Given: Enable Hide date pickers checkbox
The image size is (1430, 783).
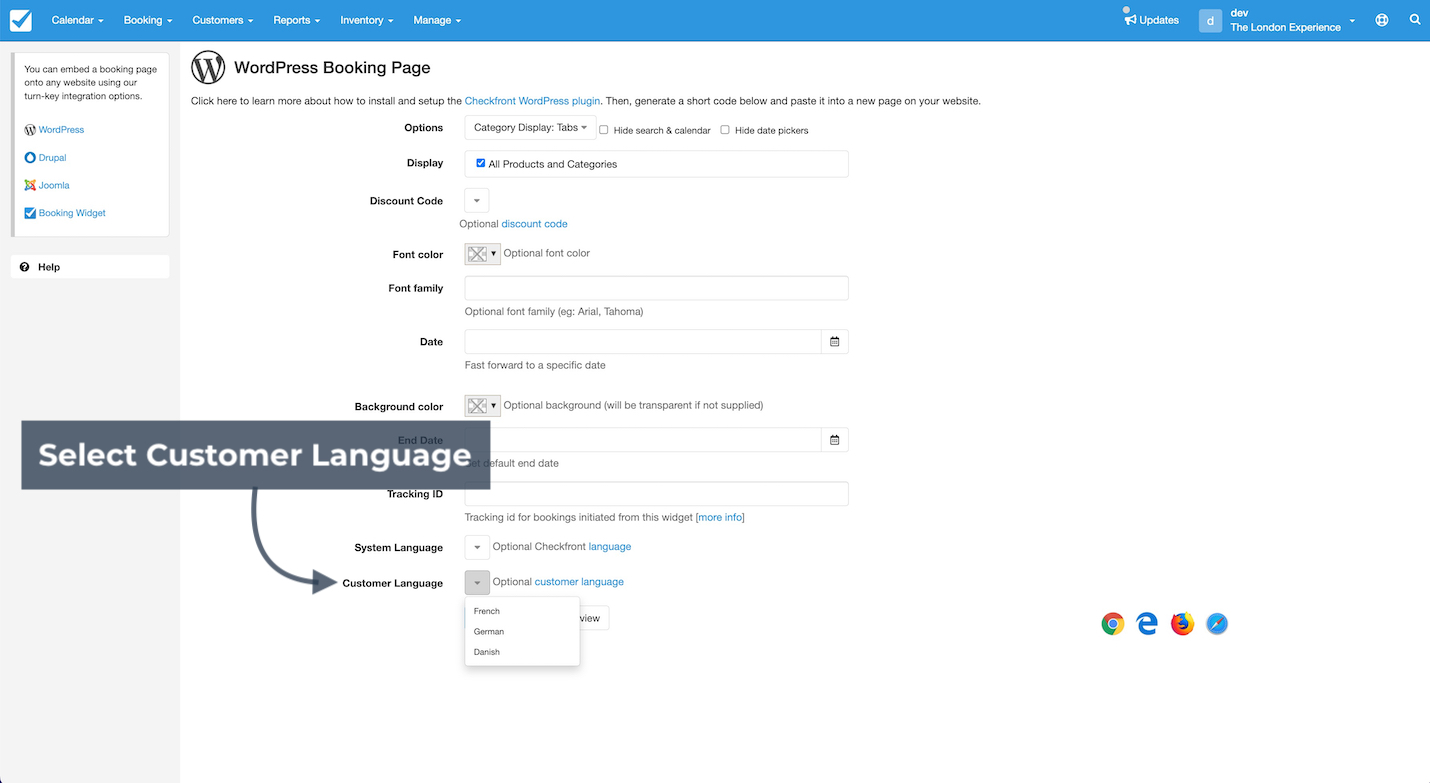Looking at the screenshot, I should tap(725, 130).
